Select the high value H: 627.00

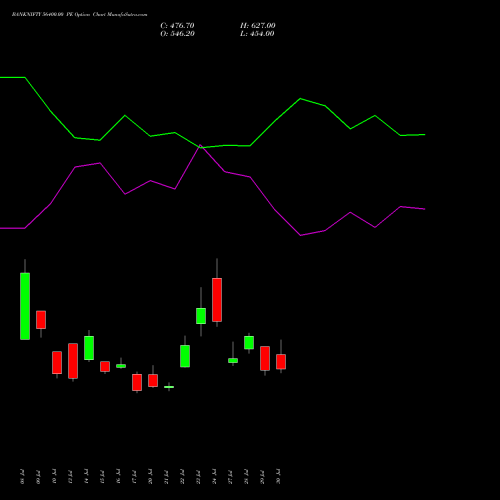[x=258, y=26]
